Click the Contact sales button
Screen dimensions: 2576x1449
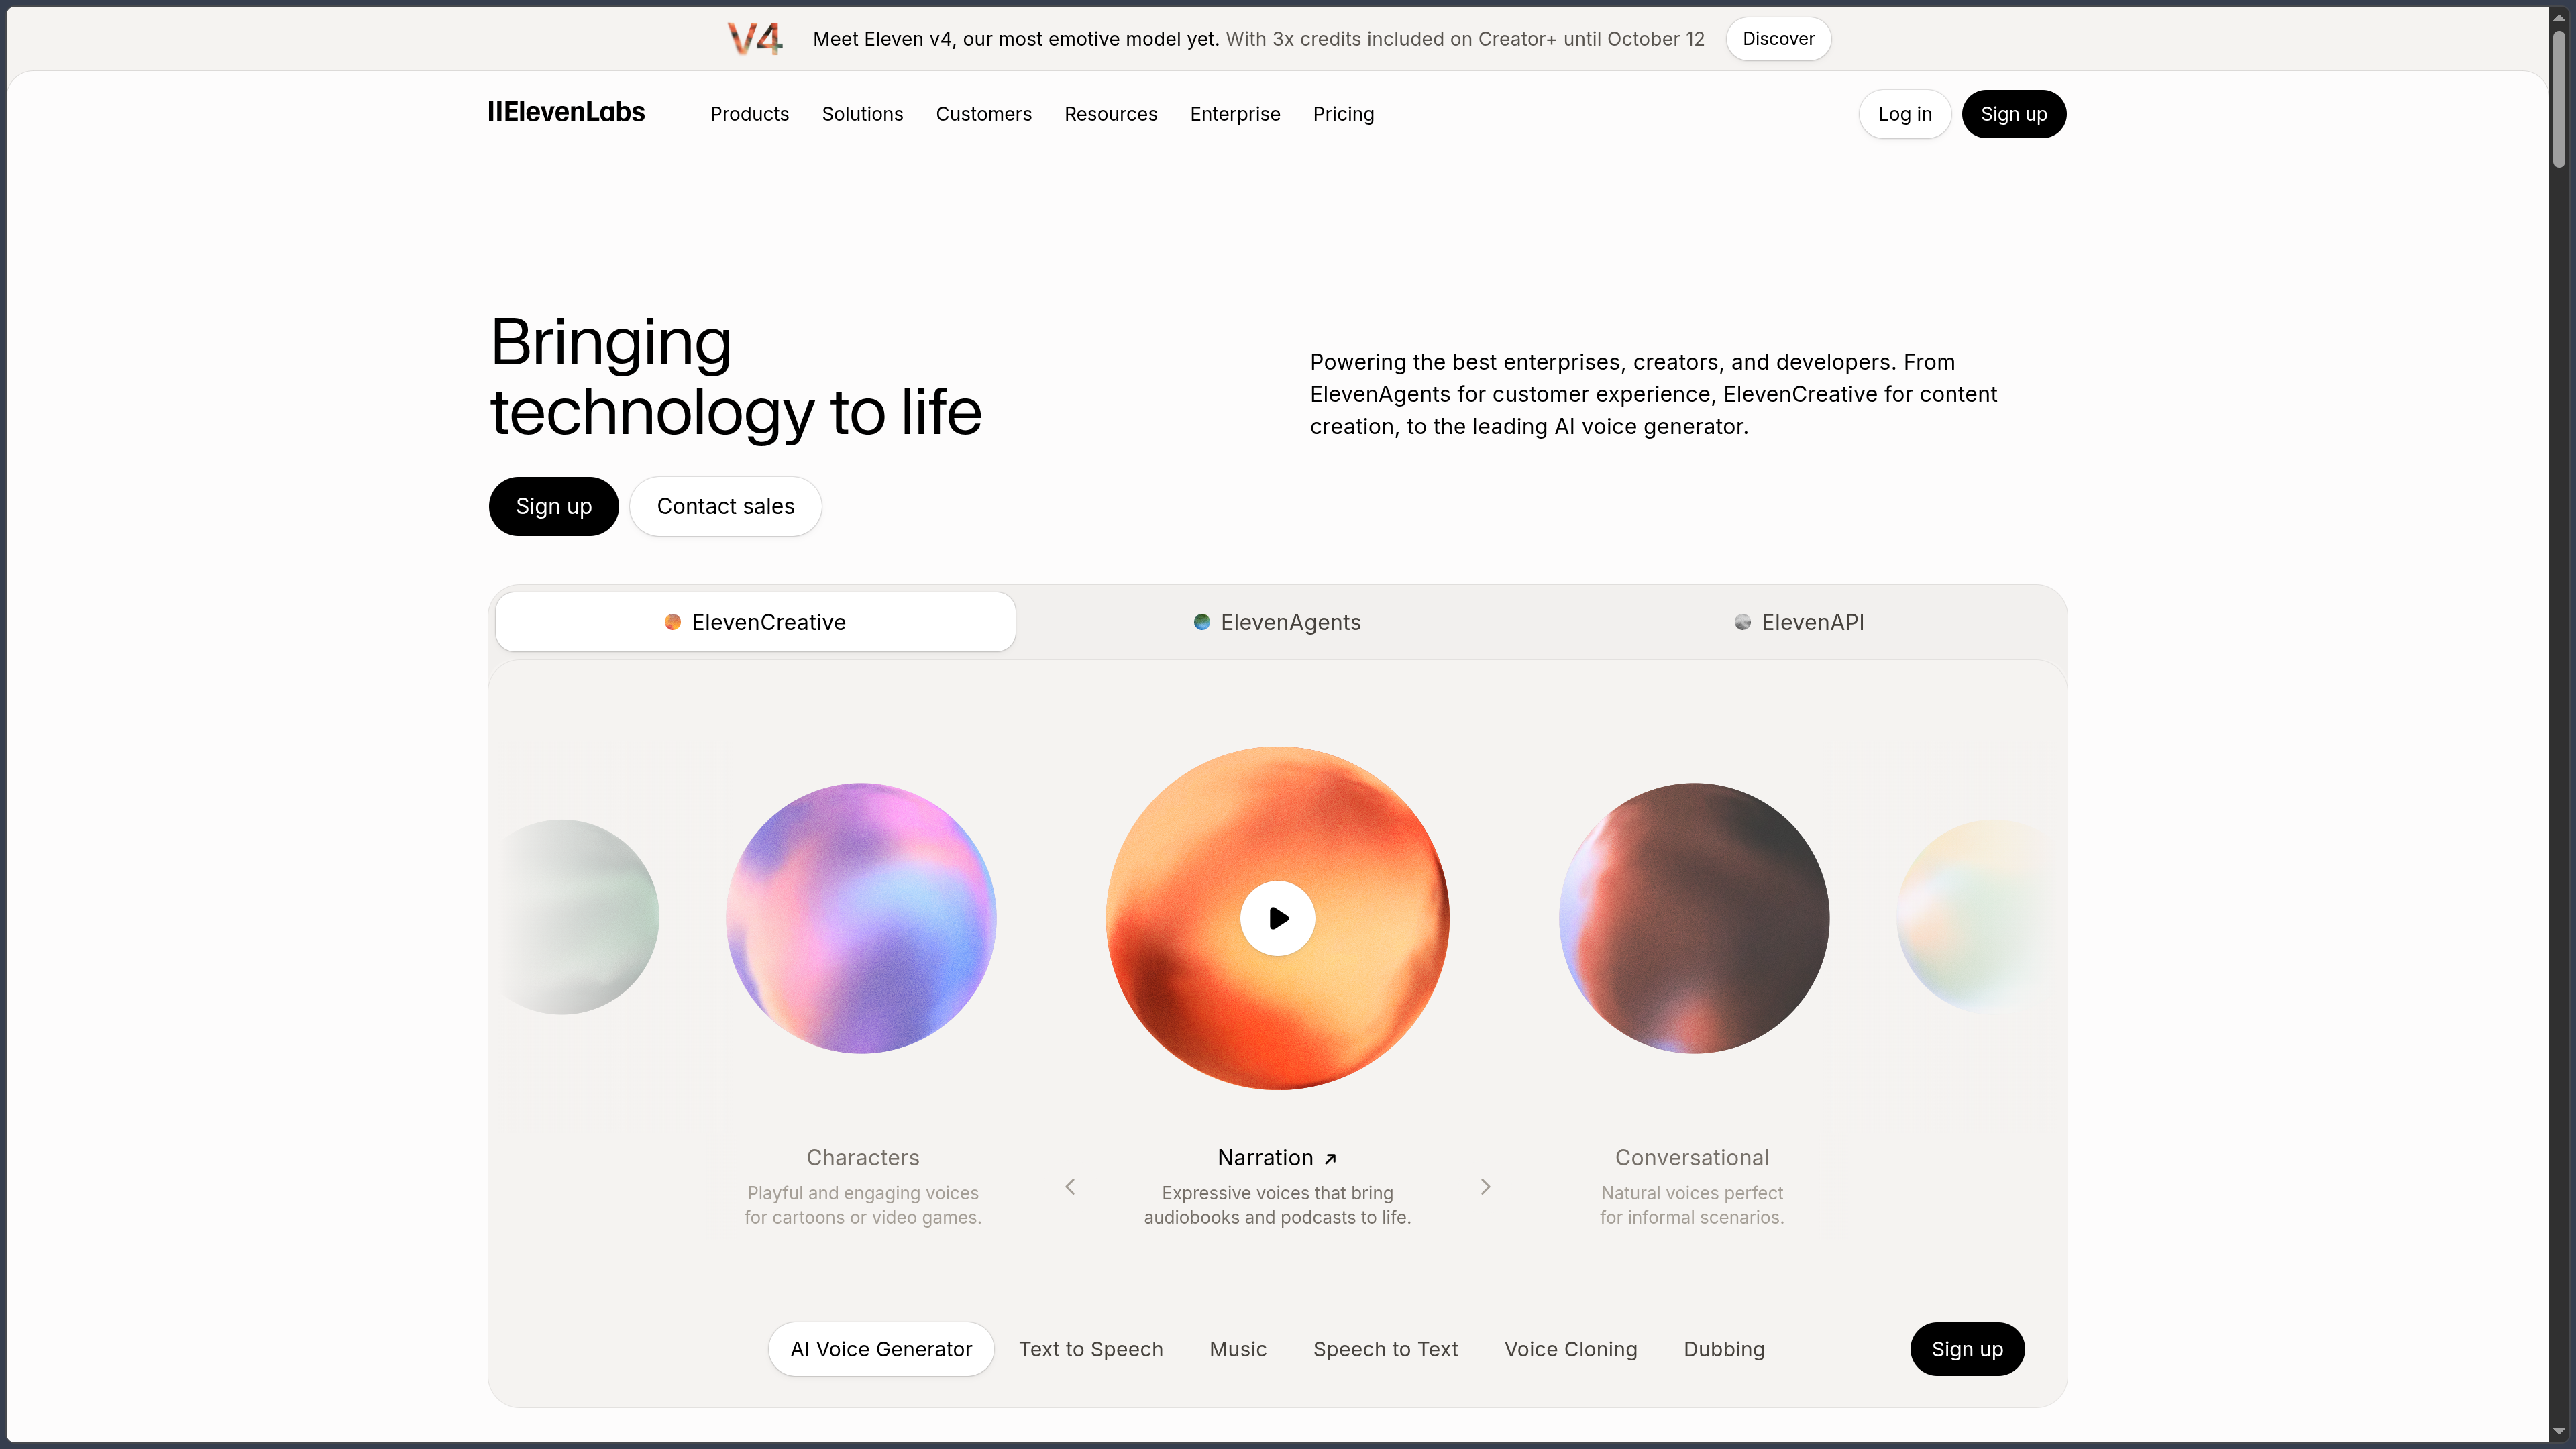[725, 506]
